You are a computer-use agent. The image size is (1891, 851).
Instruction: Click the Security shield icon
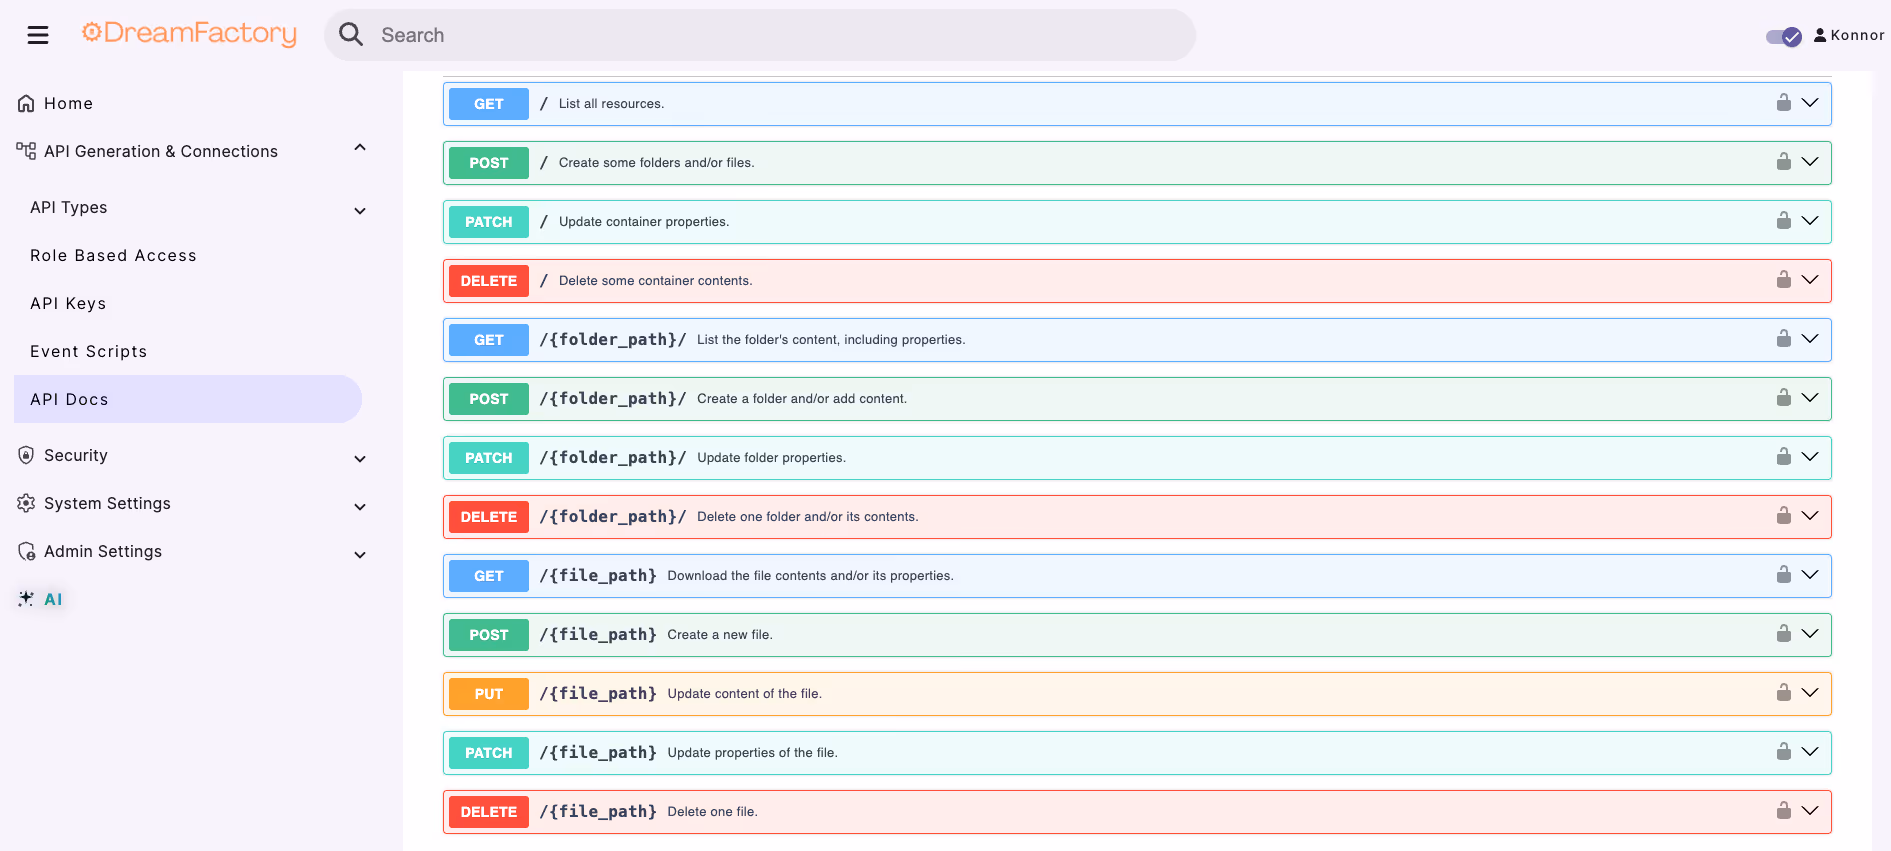coord(26,455)
